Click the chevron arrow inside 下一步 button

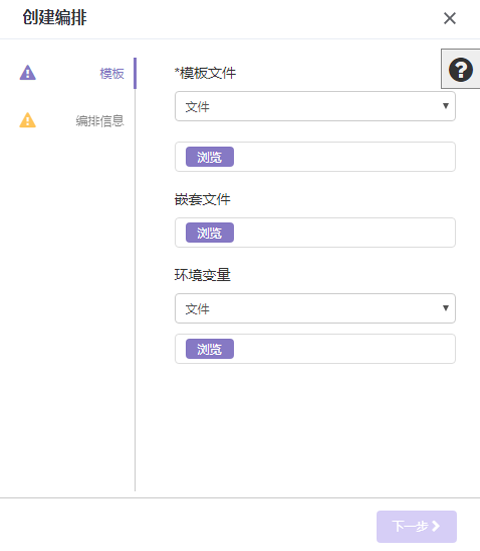[x=436, y=526]
